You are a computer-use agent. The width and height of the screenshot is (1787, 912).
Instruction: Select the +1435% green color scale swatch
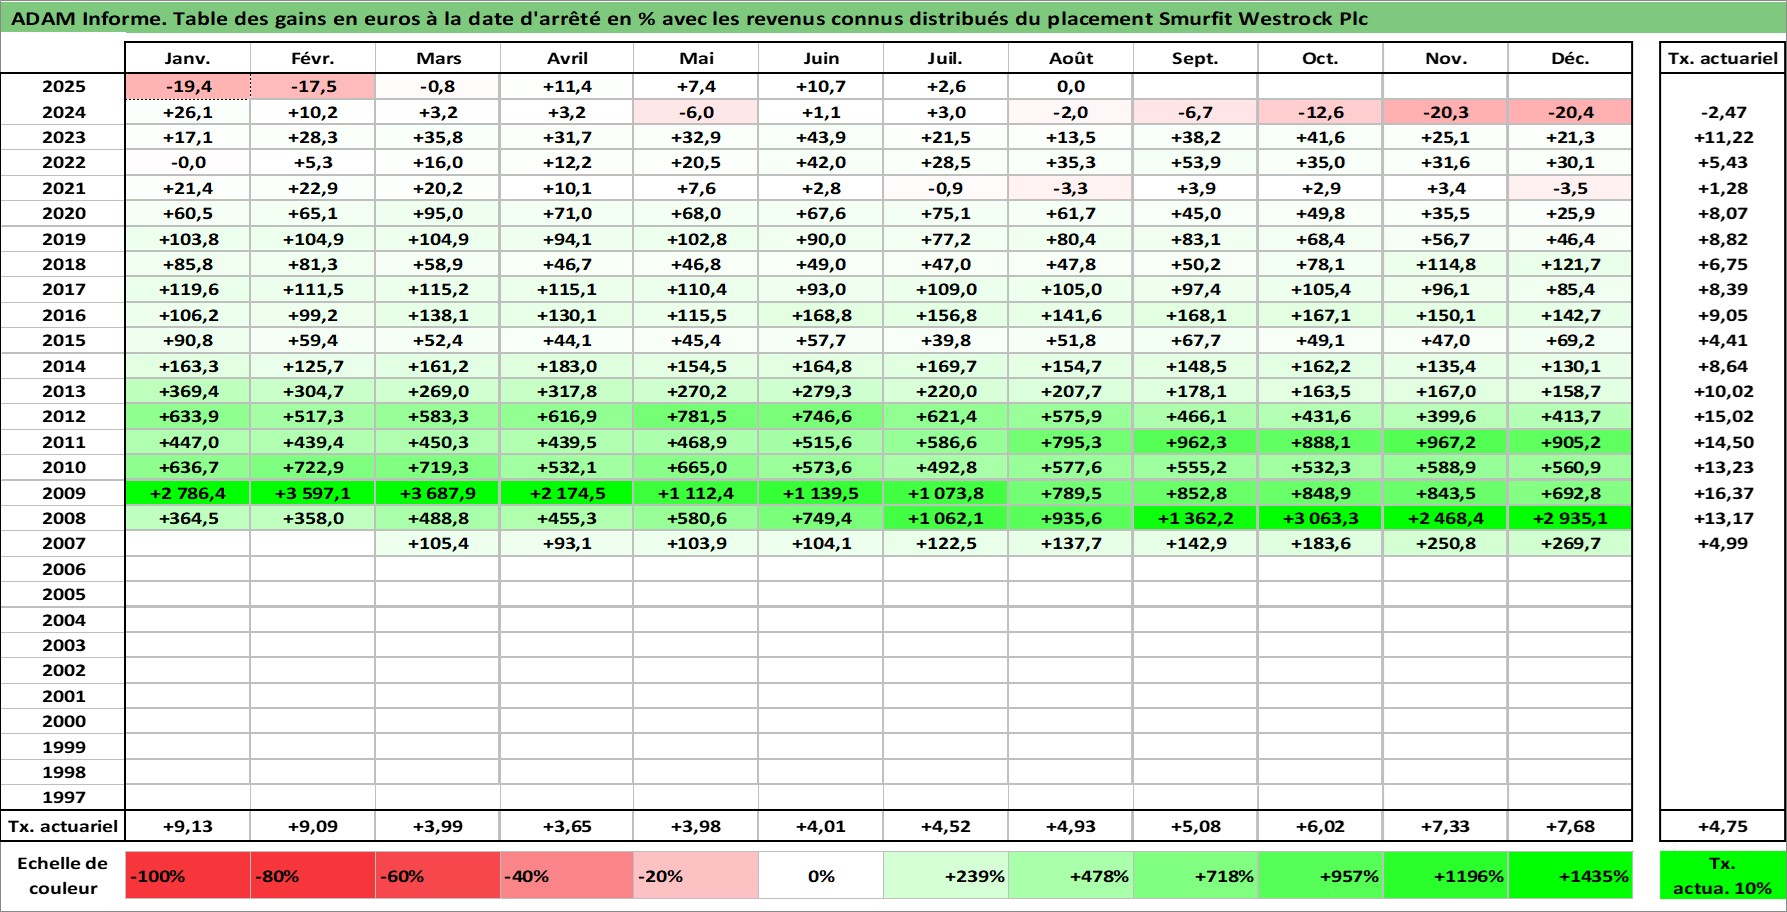[x=1569, y=876]
